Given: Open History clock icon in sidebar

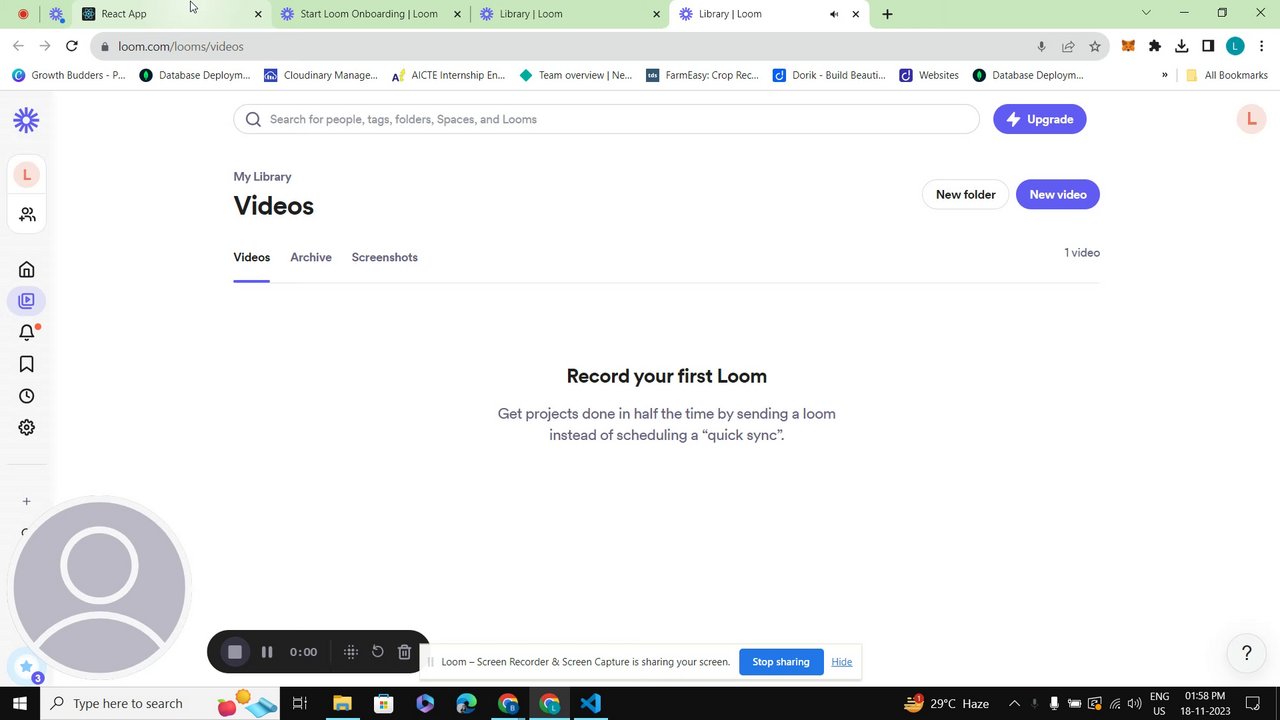Looking at the screenshot, I should [x=27, y=396].
